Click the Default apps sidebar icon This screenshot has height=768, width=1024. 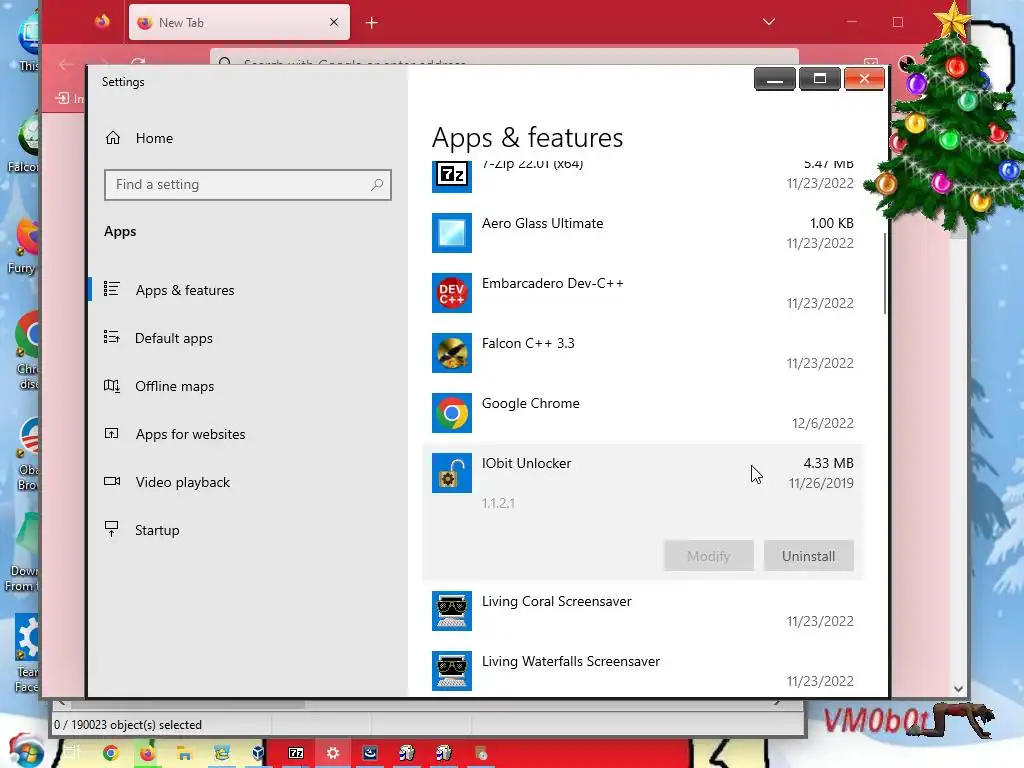112,337
